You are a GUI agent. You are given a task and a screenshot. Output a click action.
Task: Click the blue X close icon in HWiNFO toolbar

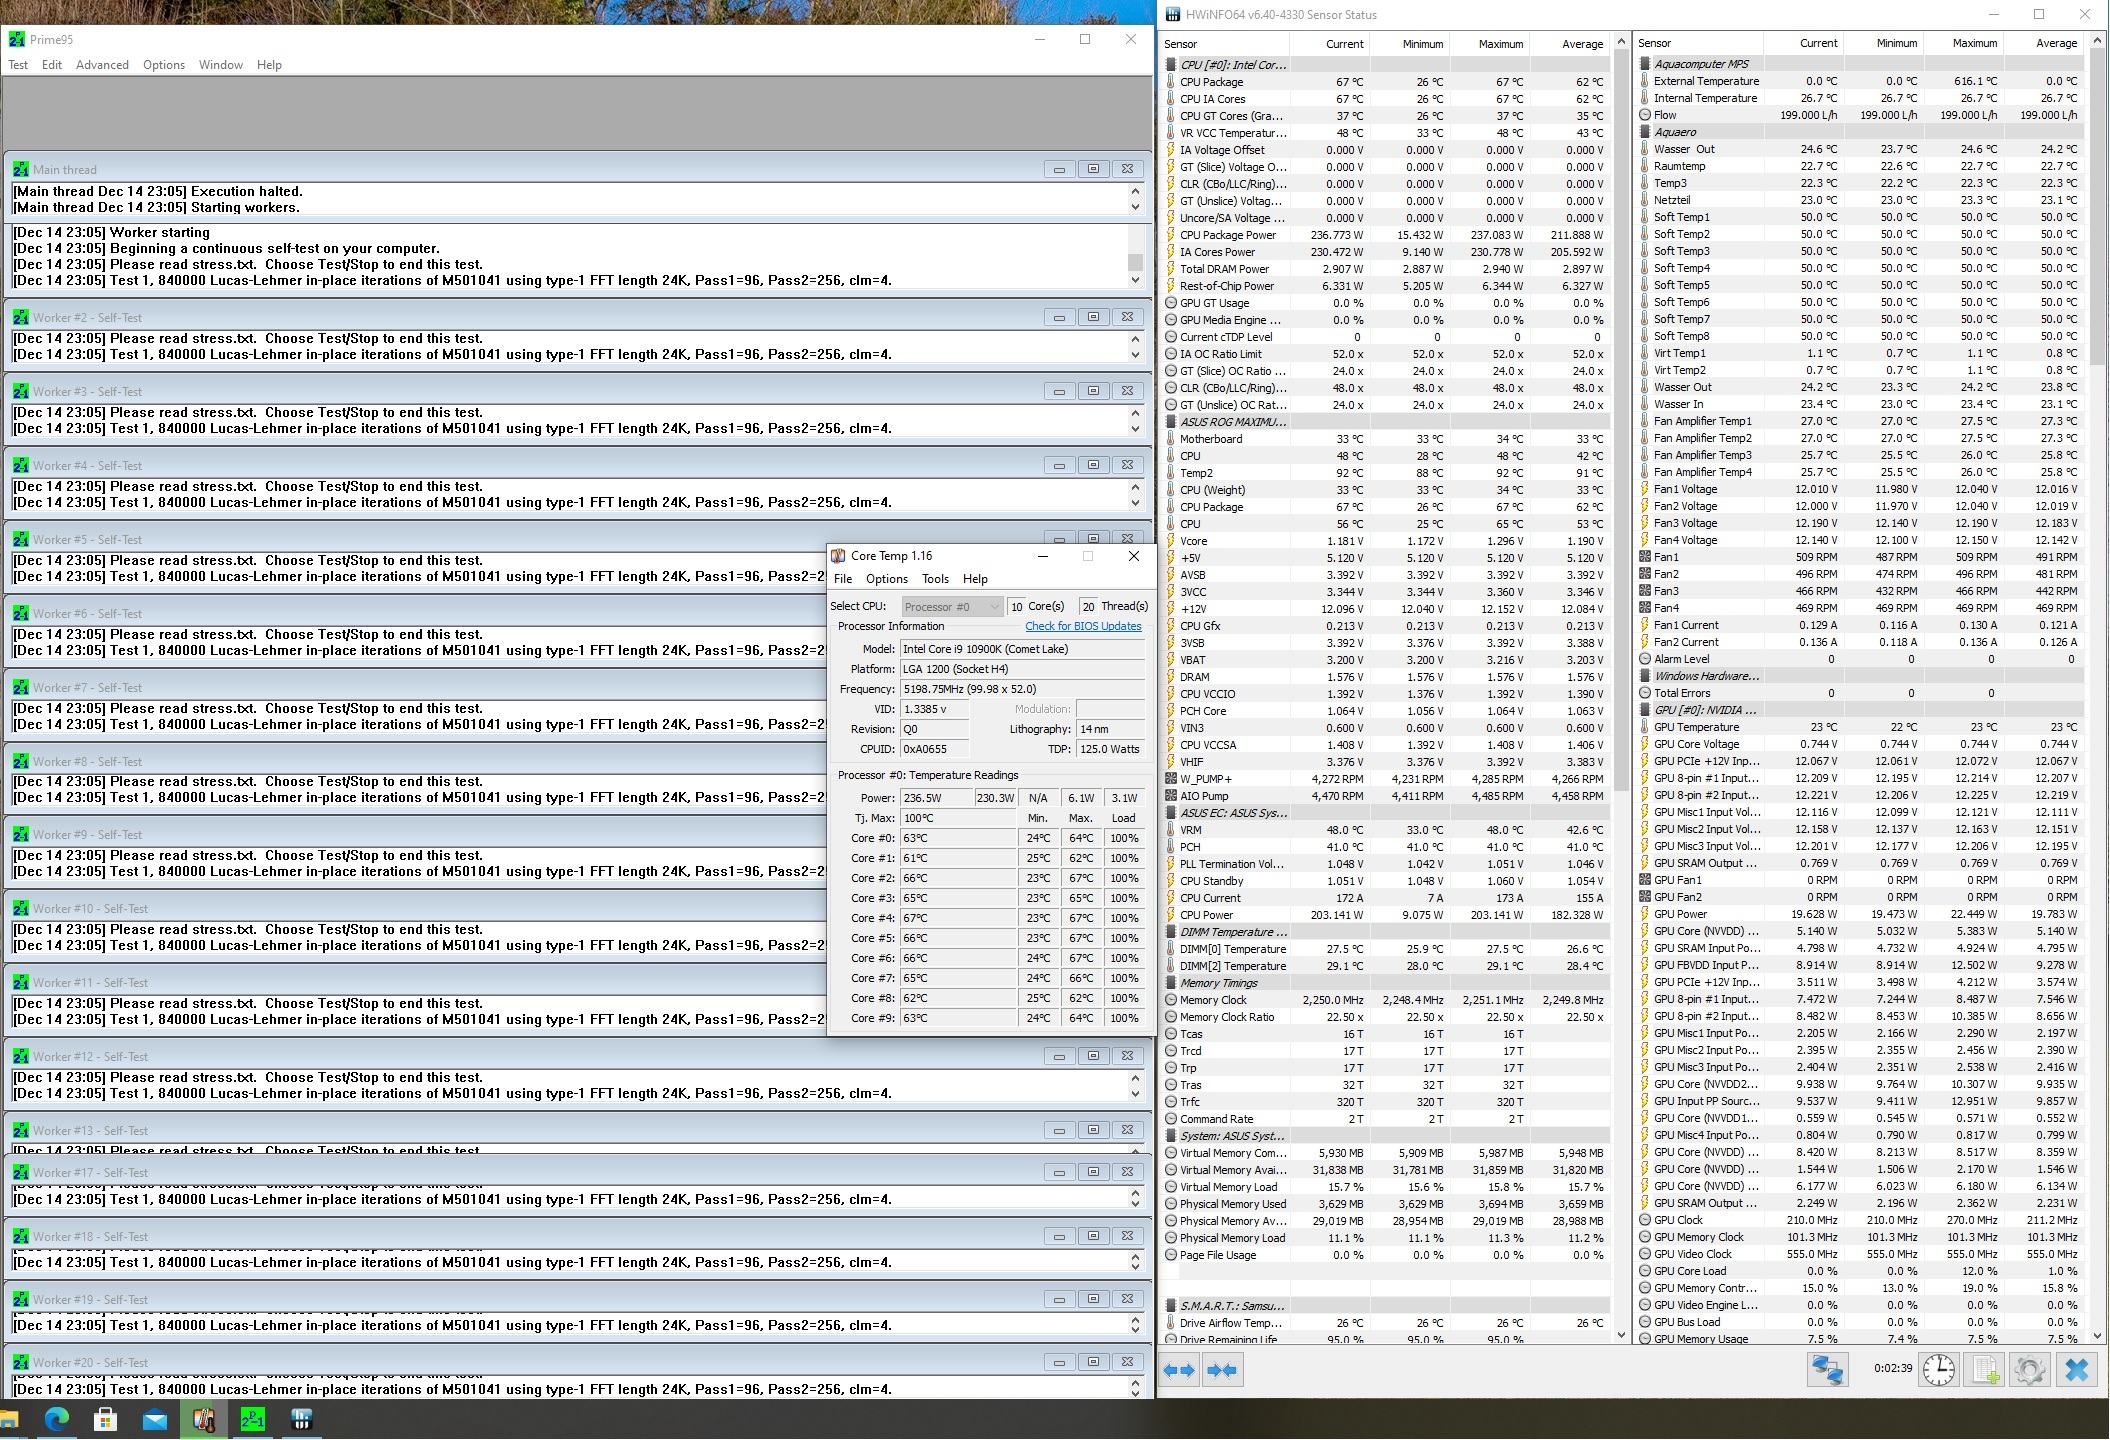click(x=2076, y=1369)
